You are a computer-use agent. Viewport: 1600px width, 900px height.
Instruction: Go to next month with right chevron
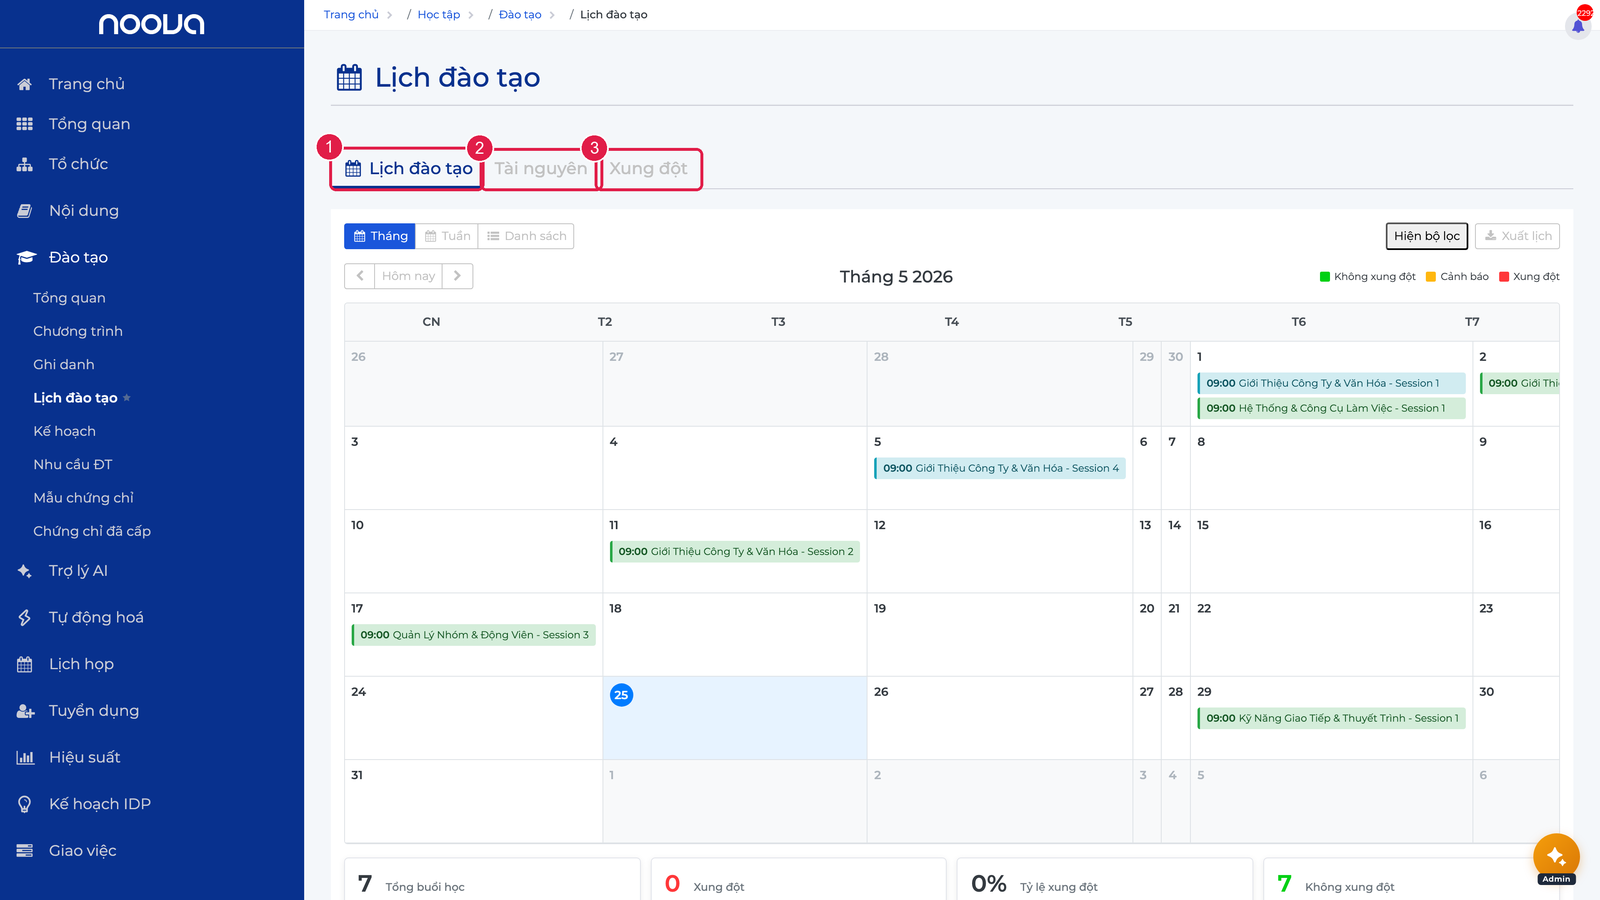[x=457, y=276]
